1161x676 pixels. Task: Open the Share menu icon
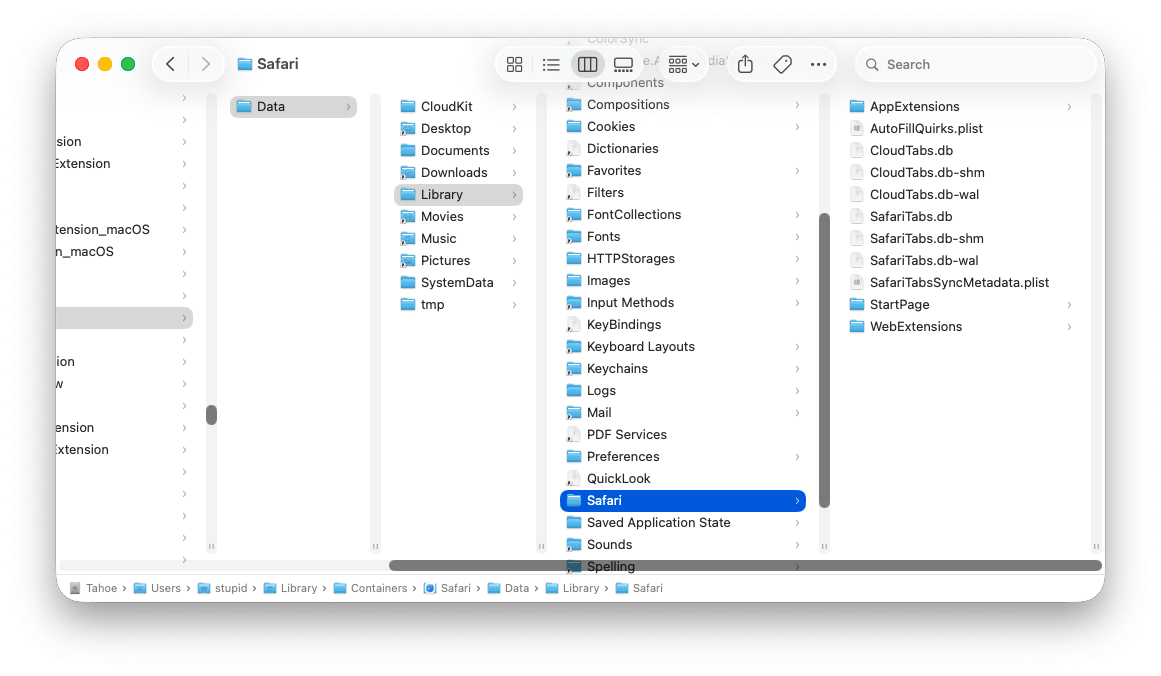point(744,64)
